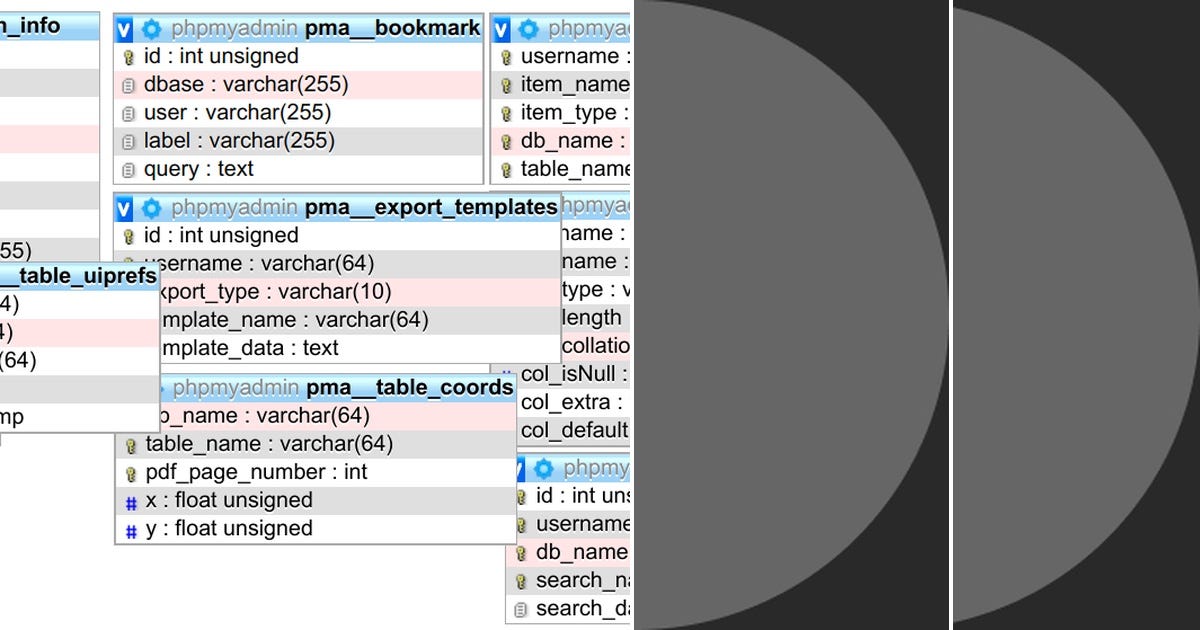
Task: Toggle the V badge on pma__export_templates table
Action: (124, 208)
